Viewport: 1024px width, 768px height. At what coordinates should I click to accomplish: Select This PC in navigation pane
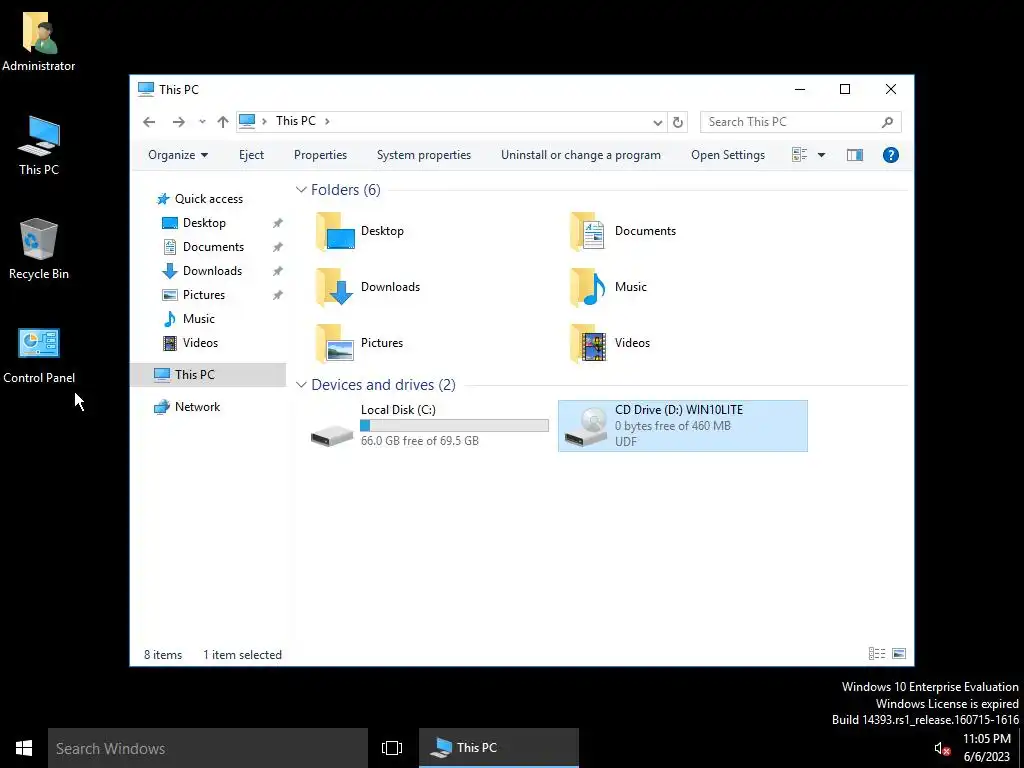click(208, 375)
